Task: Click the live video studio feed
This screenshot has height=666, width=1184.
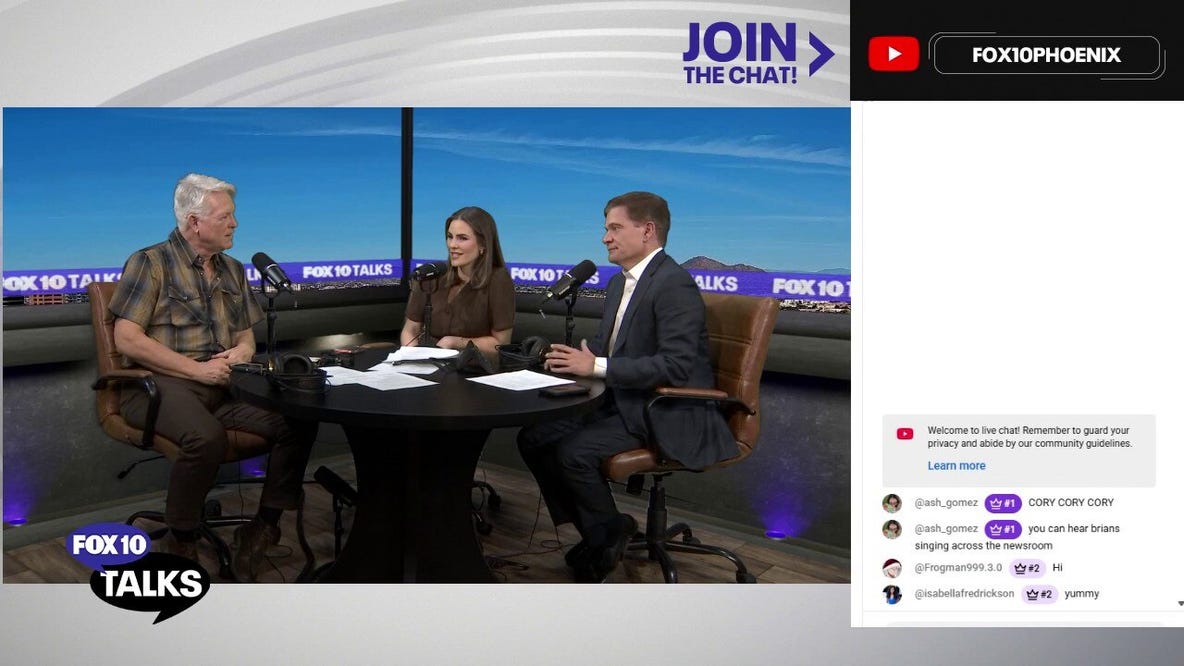Action: [x=426, y=345]
